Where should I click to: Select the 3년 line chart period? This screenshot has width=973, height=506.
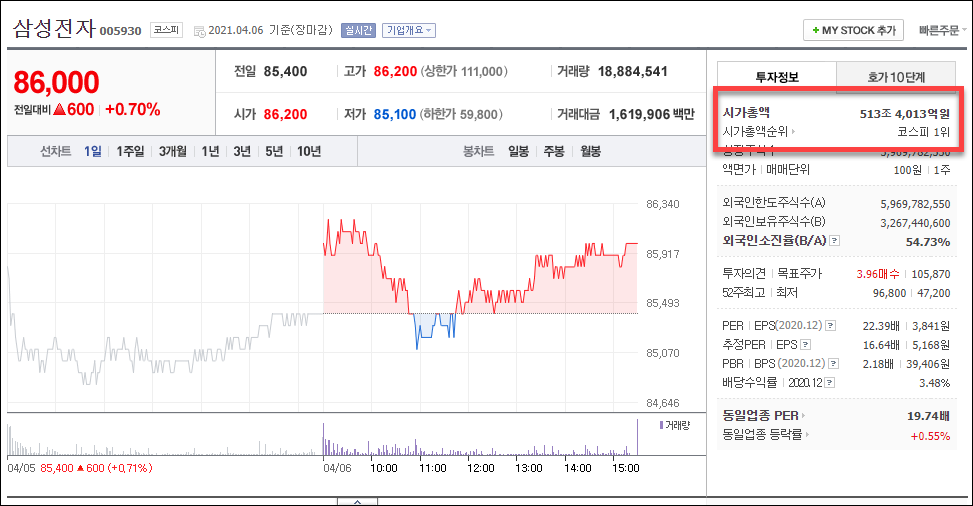coord(242,151)
